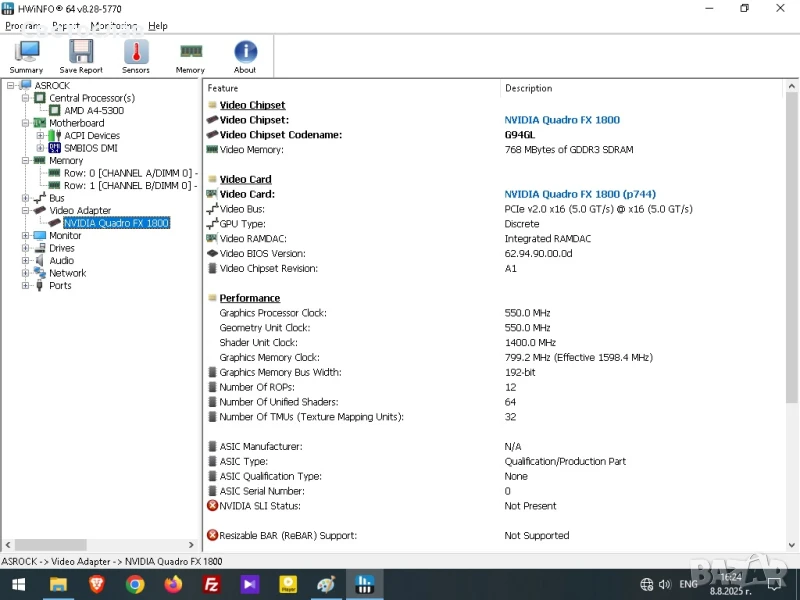Open the Summary toolbar icon
Image resolution: width=800 pixels, height=600 pixels.
[x=26, y=56]
